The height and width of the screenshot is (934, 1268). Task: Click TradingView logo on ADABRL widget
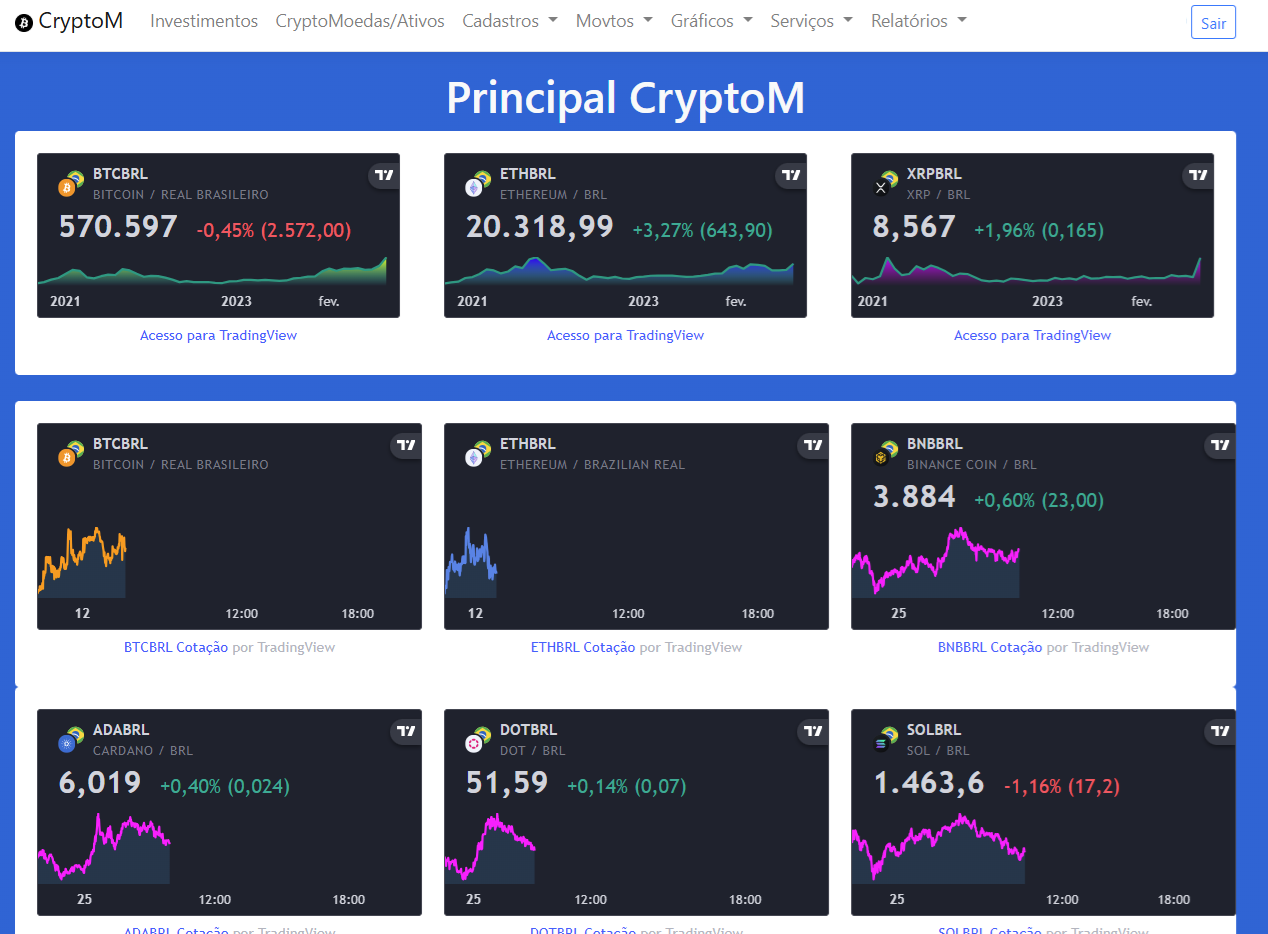406,731
